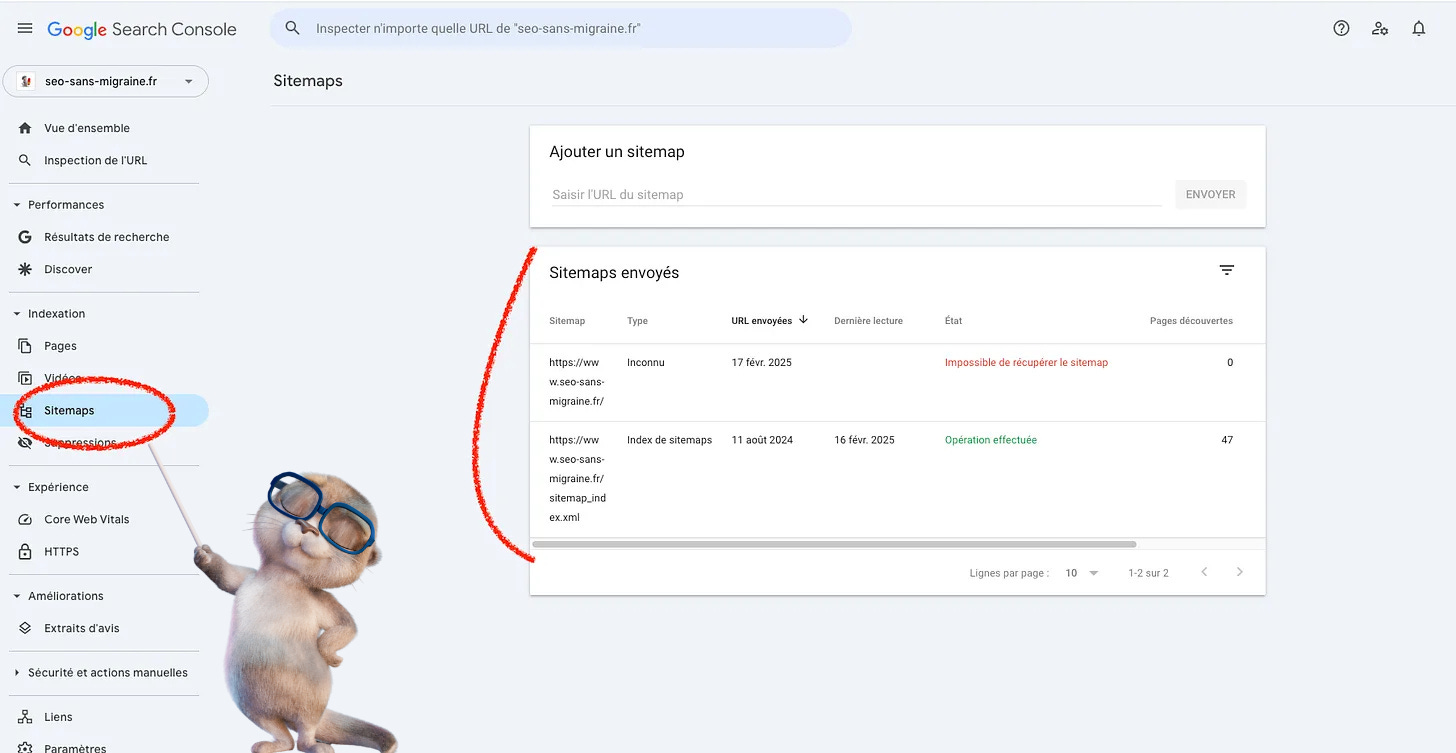
Task: Click the search magnifier icon in URL bar
Action: tap(292, 28)
